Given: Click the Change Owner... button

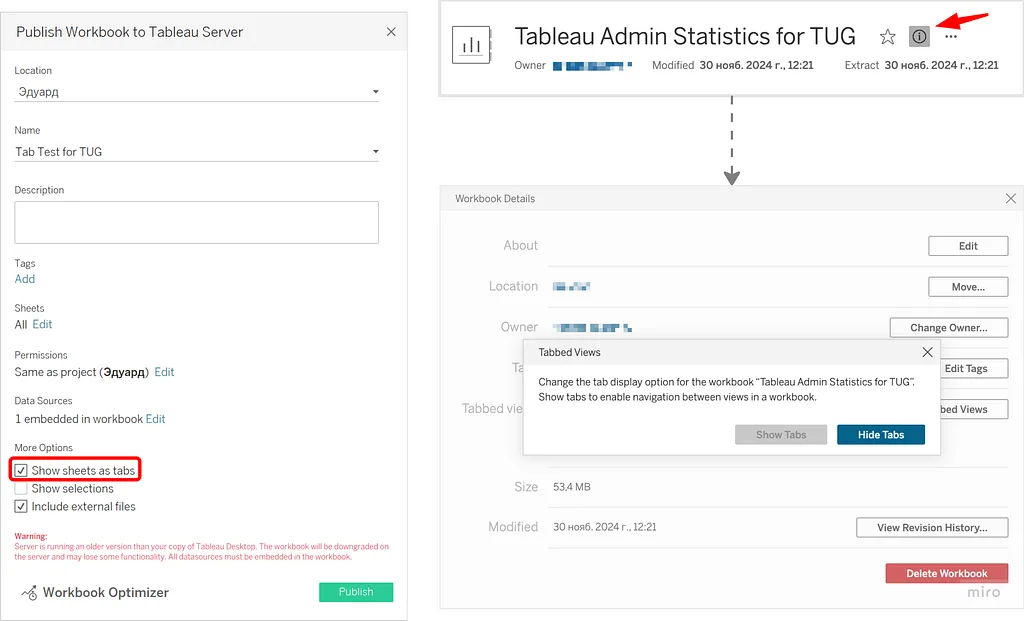Looking at the screenshot, I should point(949,327).
